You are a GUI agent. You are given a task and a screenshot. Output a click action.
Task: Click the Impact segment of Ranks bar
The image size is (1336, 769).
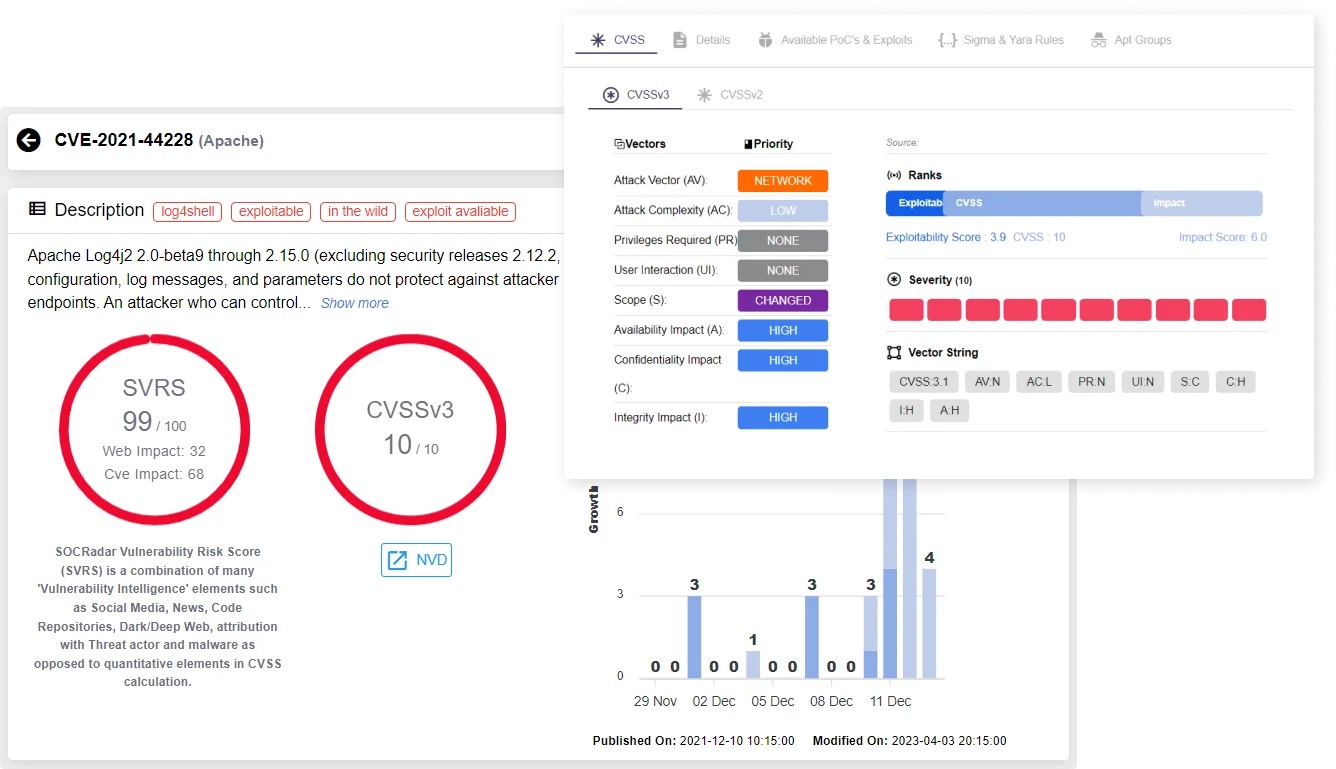click(1202, 203)
